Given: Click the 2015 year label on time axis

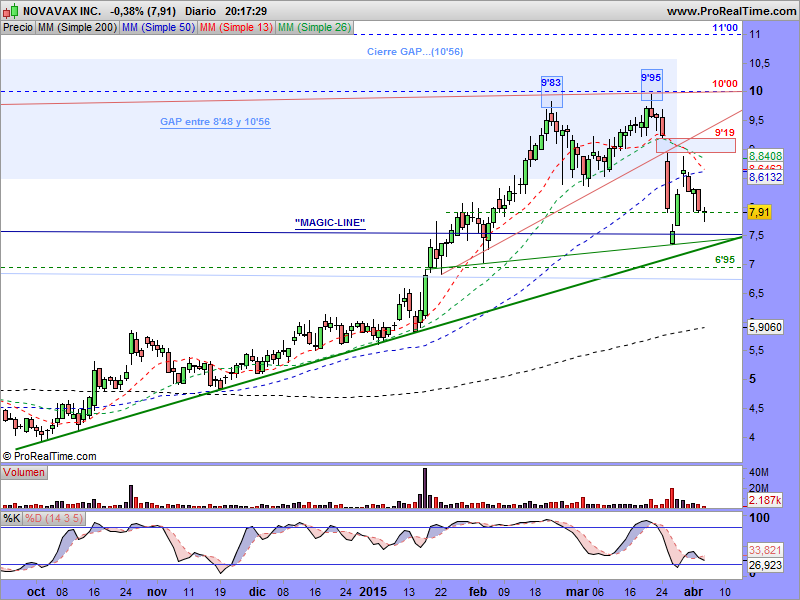Looking at the screenshot, I should pos(373,592).
